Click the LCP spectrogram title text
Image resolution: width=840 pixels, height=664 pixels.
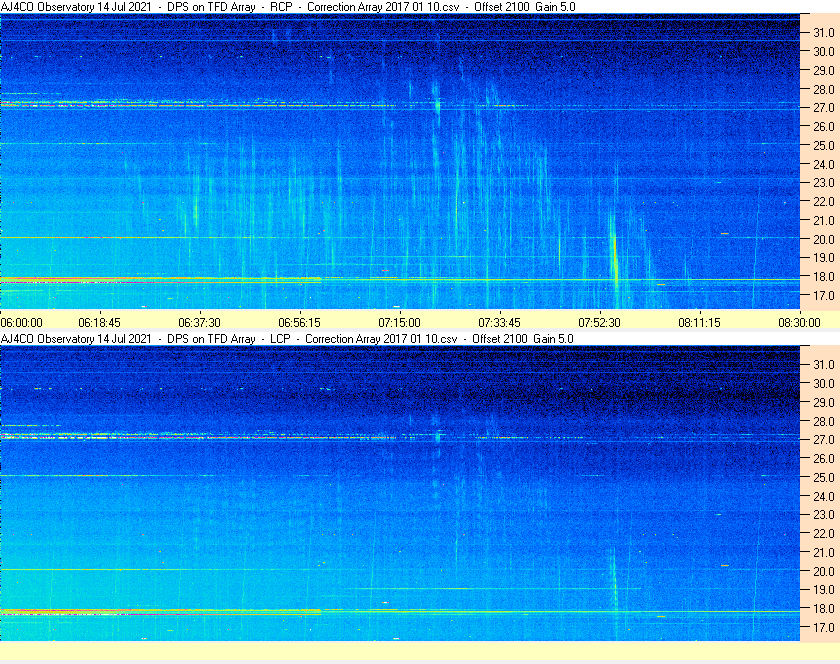pos(287,339)
